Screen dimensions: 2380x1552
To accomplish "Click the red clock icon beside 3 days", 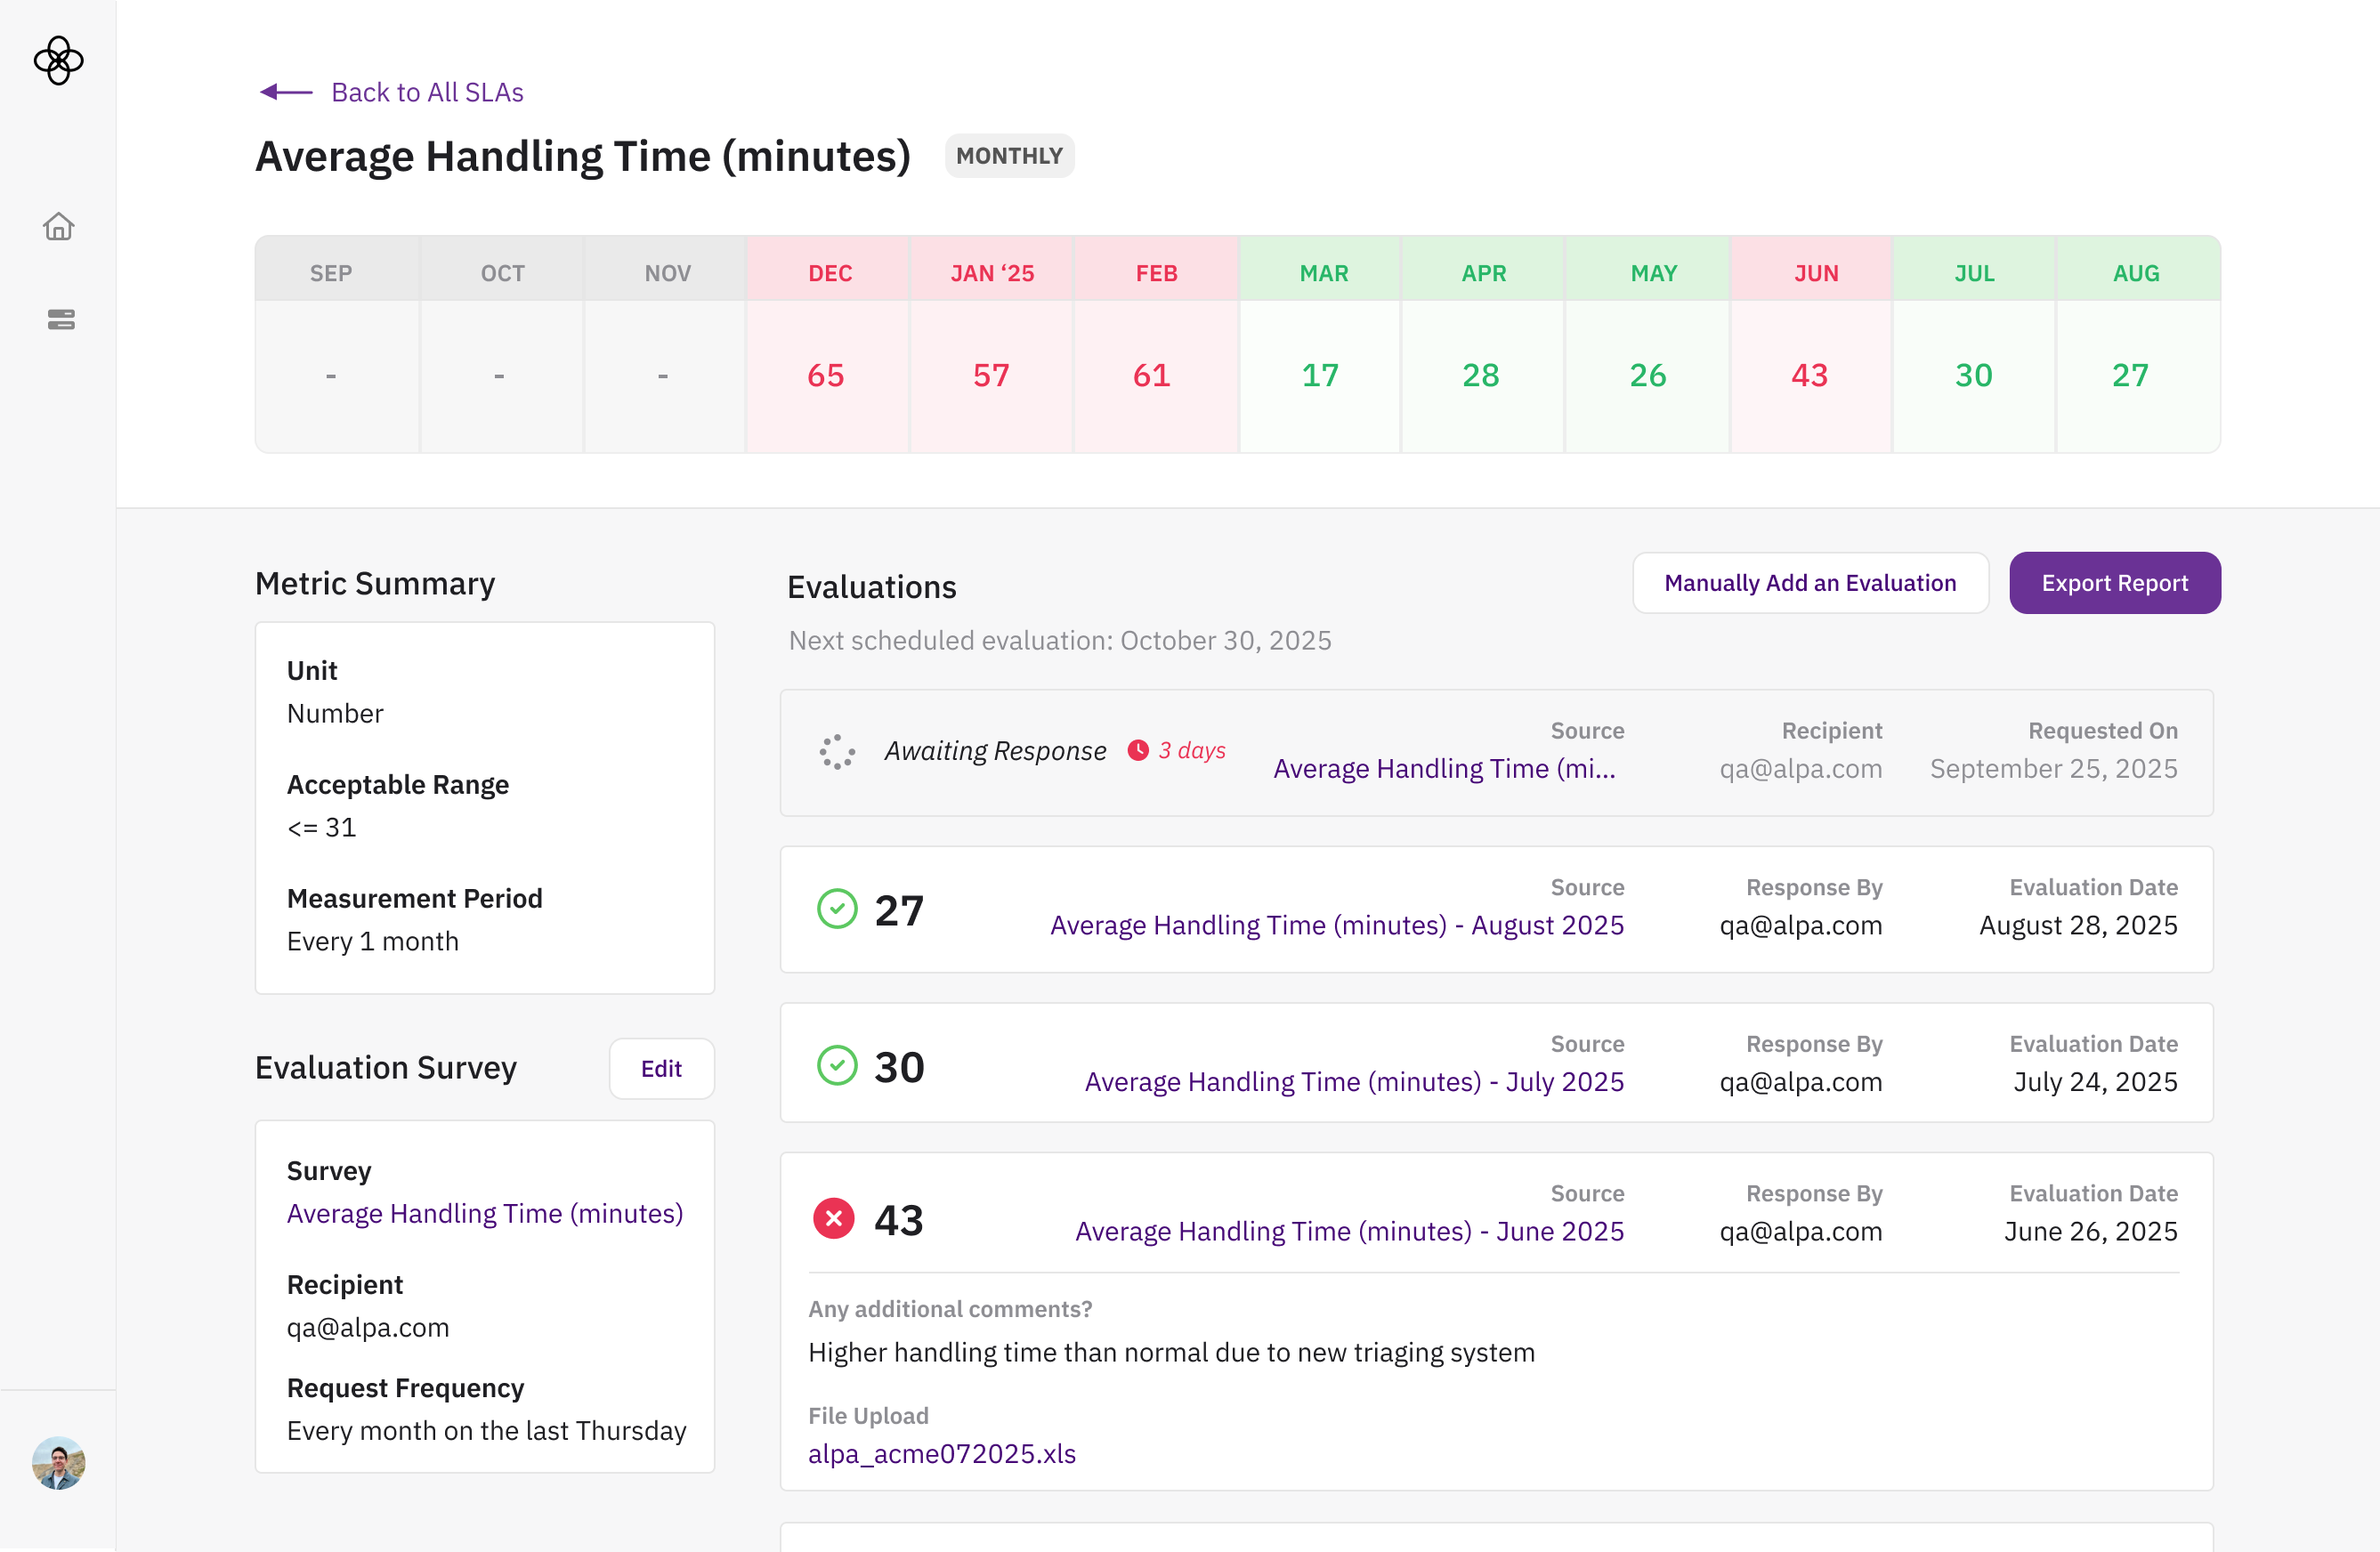I will pyautogui.click(x=1138, y=750).
